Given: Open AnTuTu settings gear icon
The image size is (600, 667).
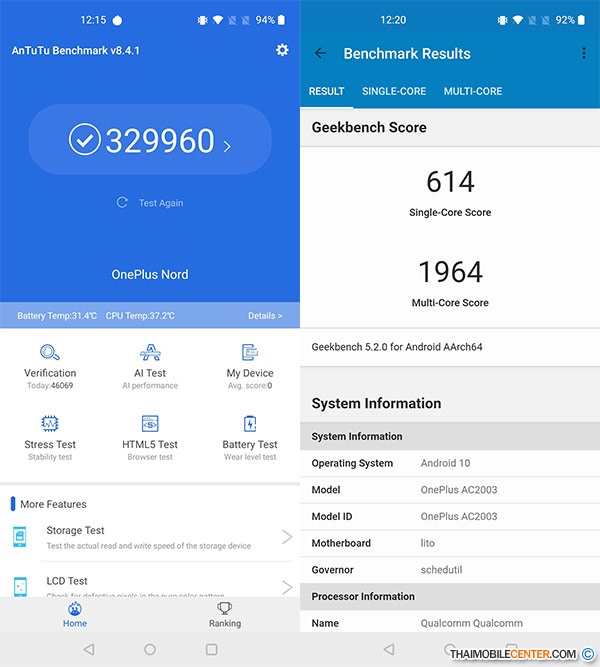Looking at the screenshot, I should pos(282,50).
